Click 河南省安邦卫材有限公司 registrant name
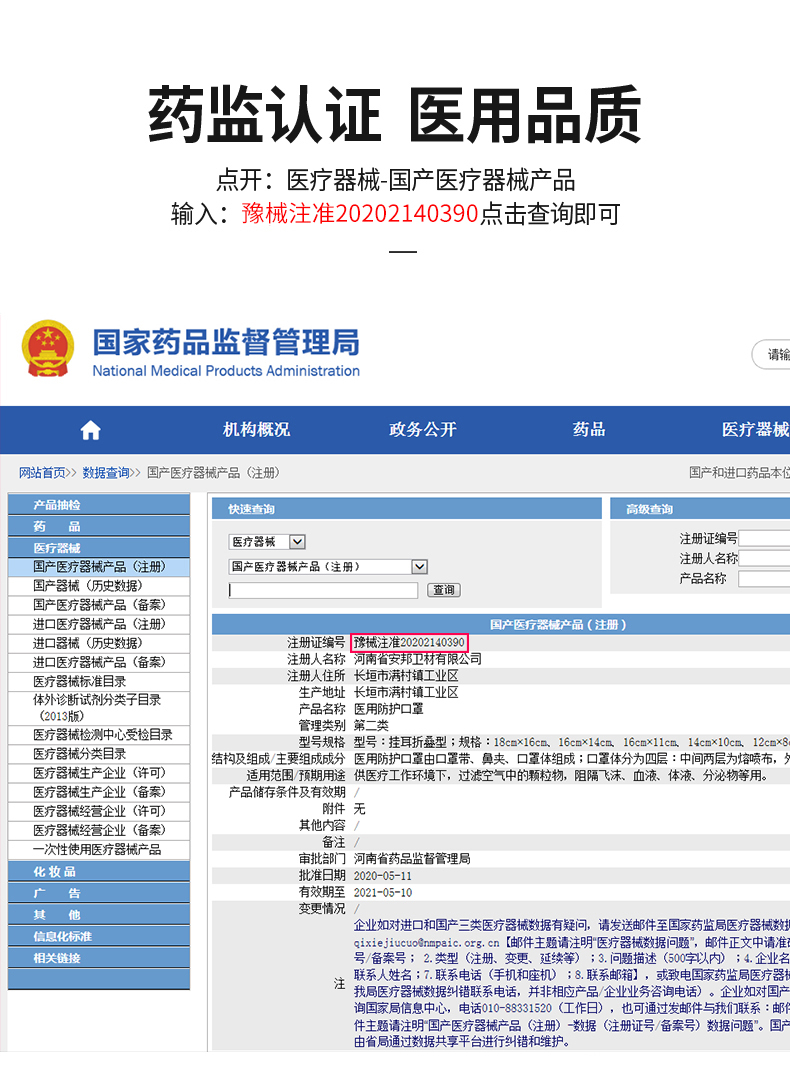The width and height of the screenshot is (790, 1092). (x=417, y=659)
